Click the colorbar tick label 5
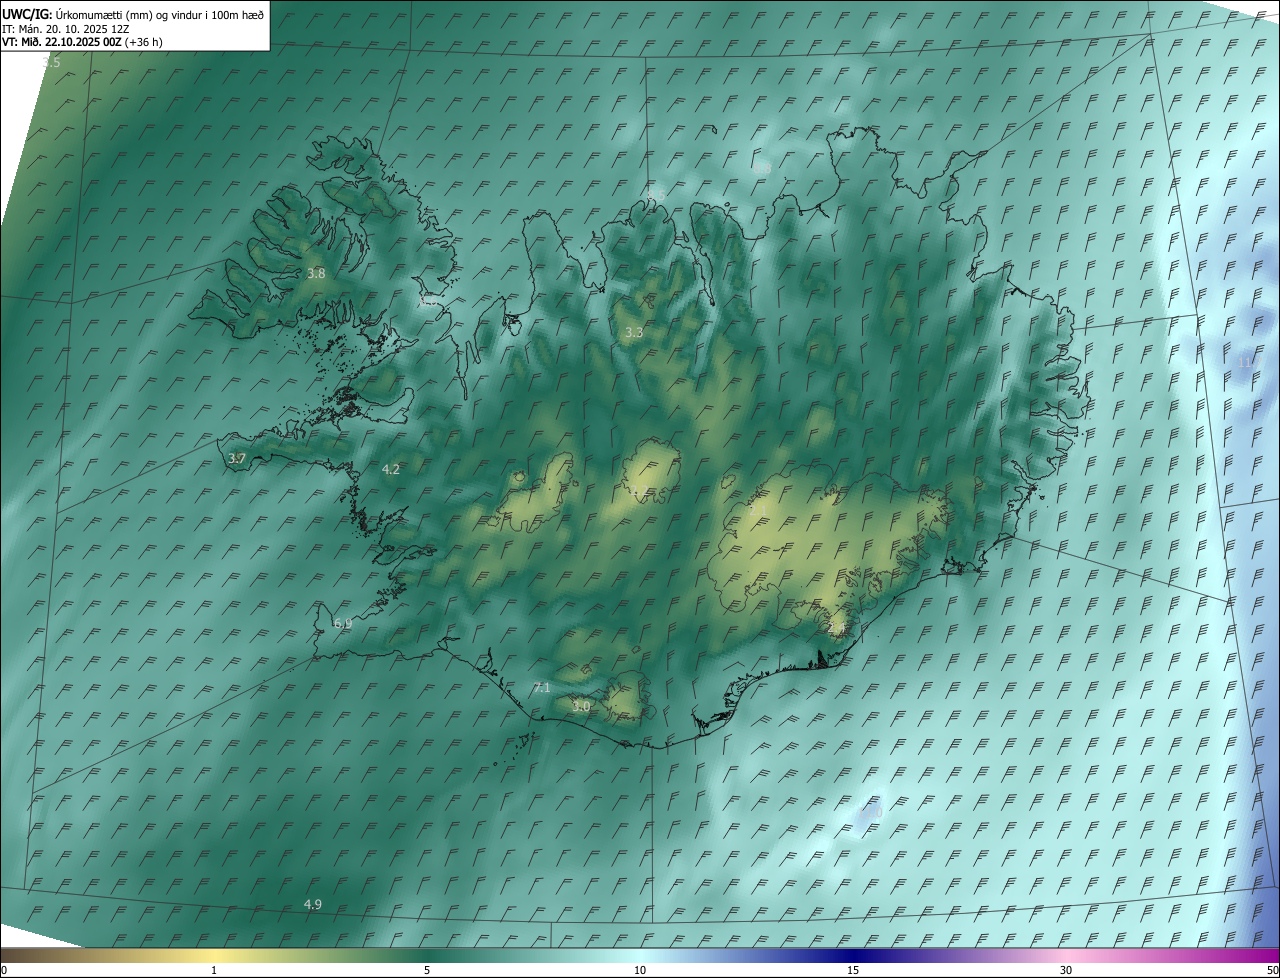The width and height of the screenshot is (1280, 978). tap(427, 970)
